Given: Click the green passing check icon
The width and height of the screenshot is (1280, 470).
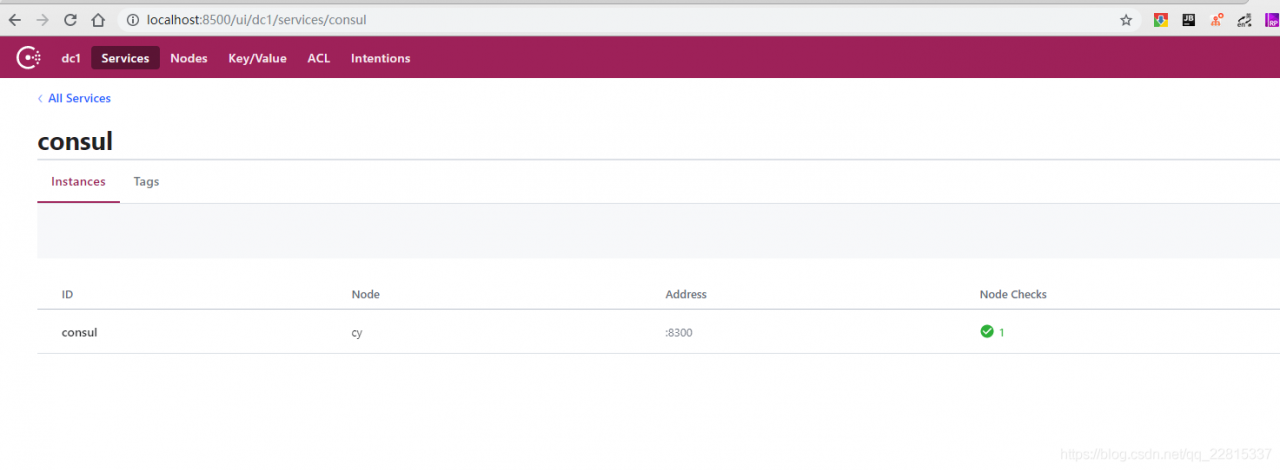Looking at the screenshot, I should tap(987, 332).
